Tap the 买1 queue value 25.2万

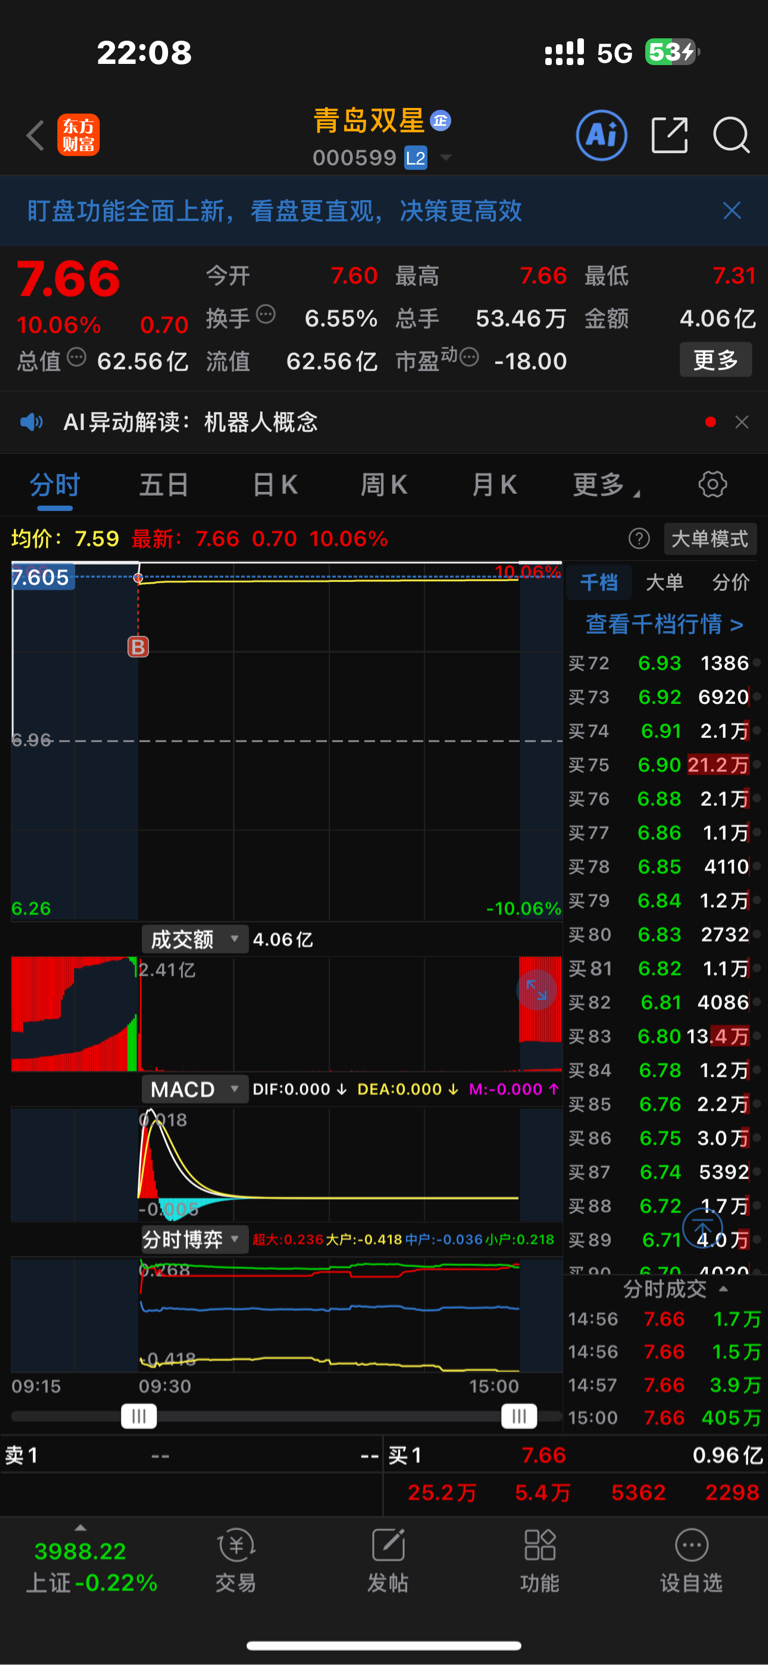[x=442, y=1493]
